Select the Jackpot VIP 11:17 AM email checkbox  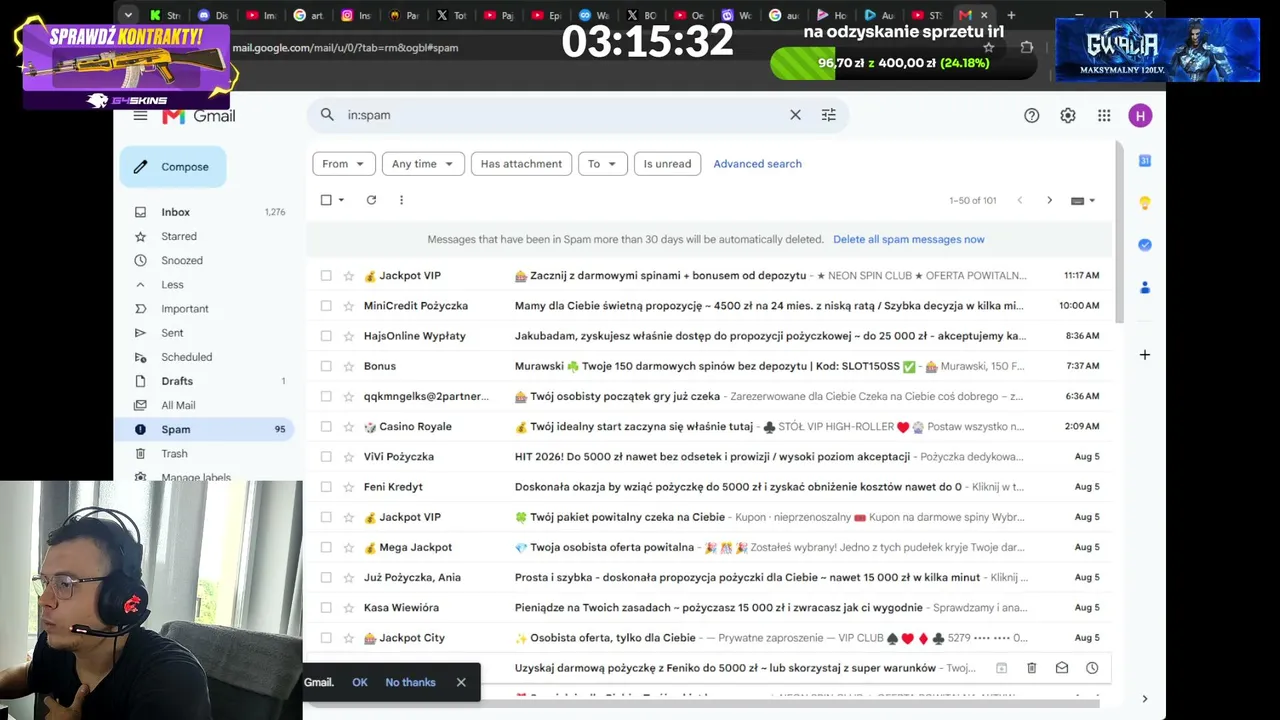pyautogui.click(x=326, y=276)
